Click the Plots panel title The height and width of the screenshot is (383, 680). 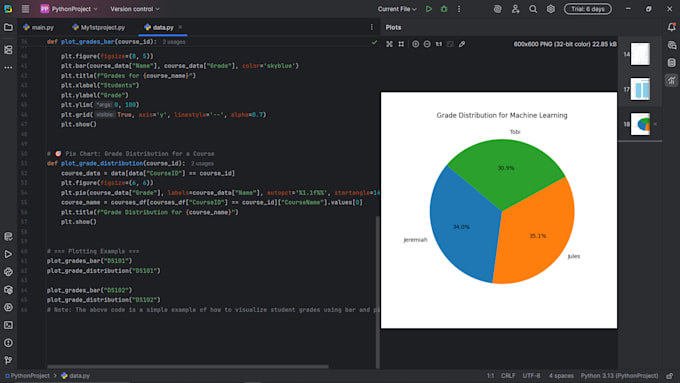click(393, 27)
